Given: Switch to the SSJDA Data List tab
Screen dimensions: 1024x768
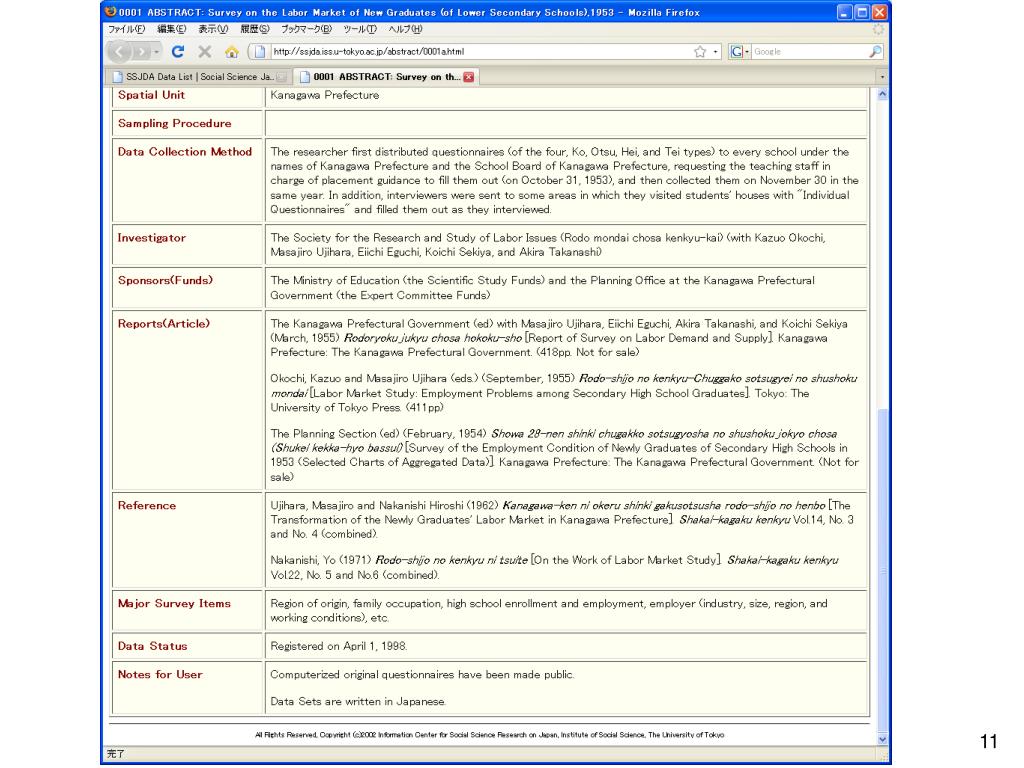Looking at the screenshot, I should pos(199,76).
